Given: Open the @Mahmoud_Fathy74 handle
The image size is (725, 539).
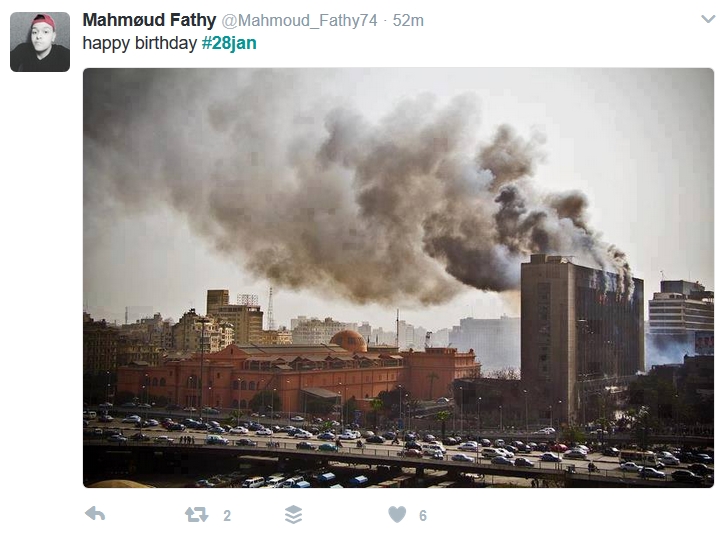Looking at the screenshot, I should coord(299,21).
